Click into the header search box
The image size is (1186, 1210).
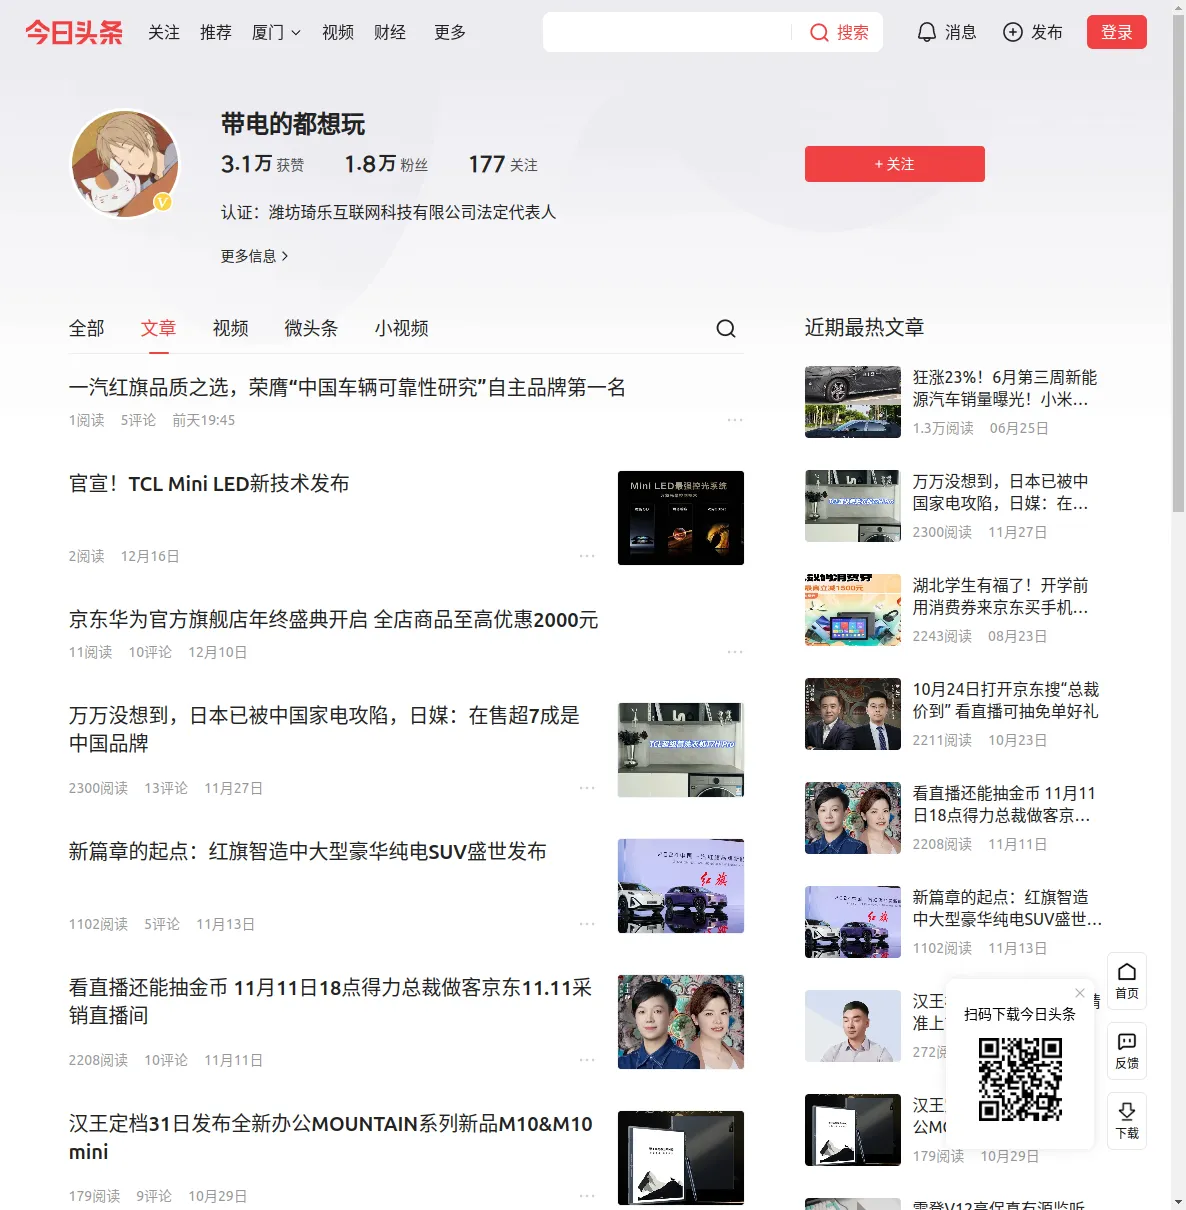click(x=667, y=32)
